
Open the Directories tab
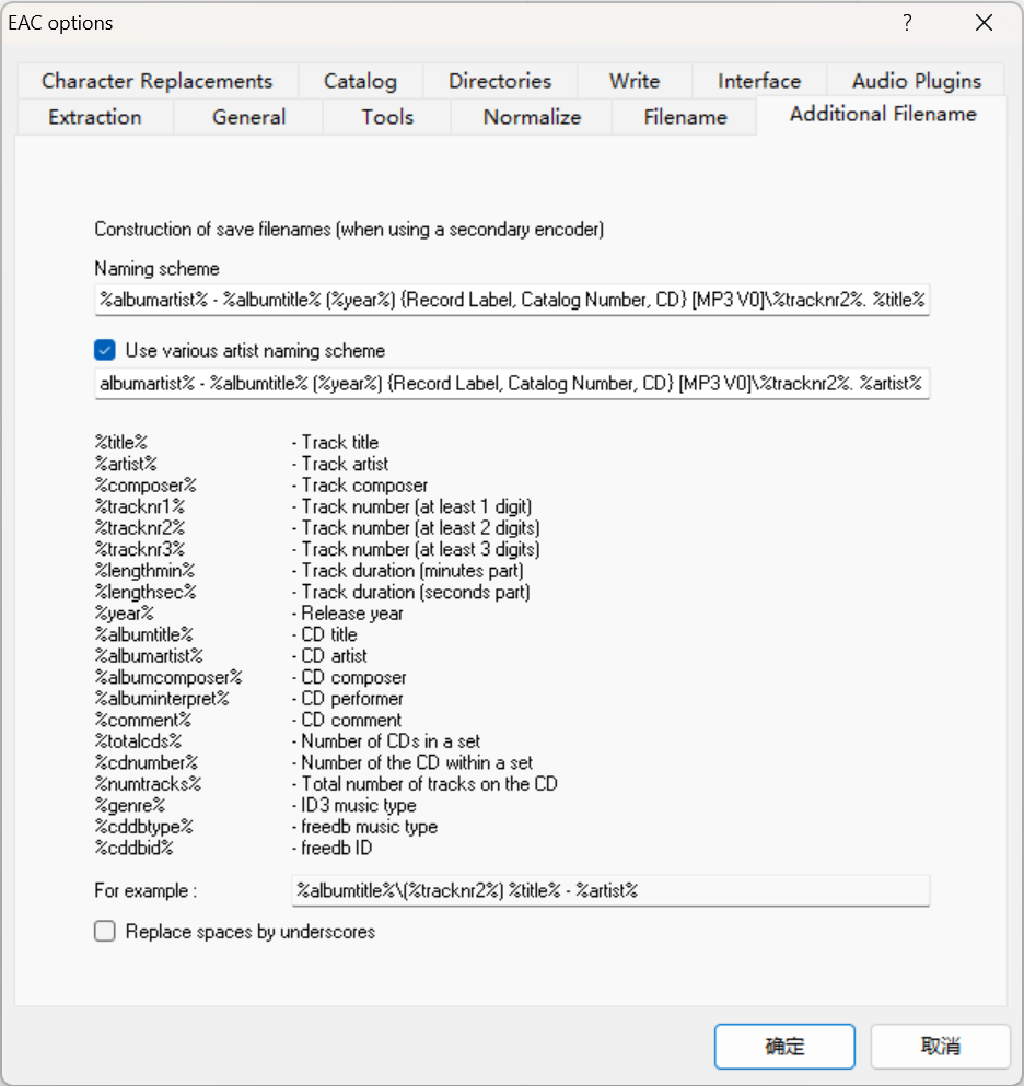499,80
